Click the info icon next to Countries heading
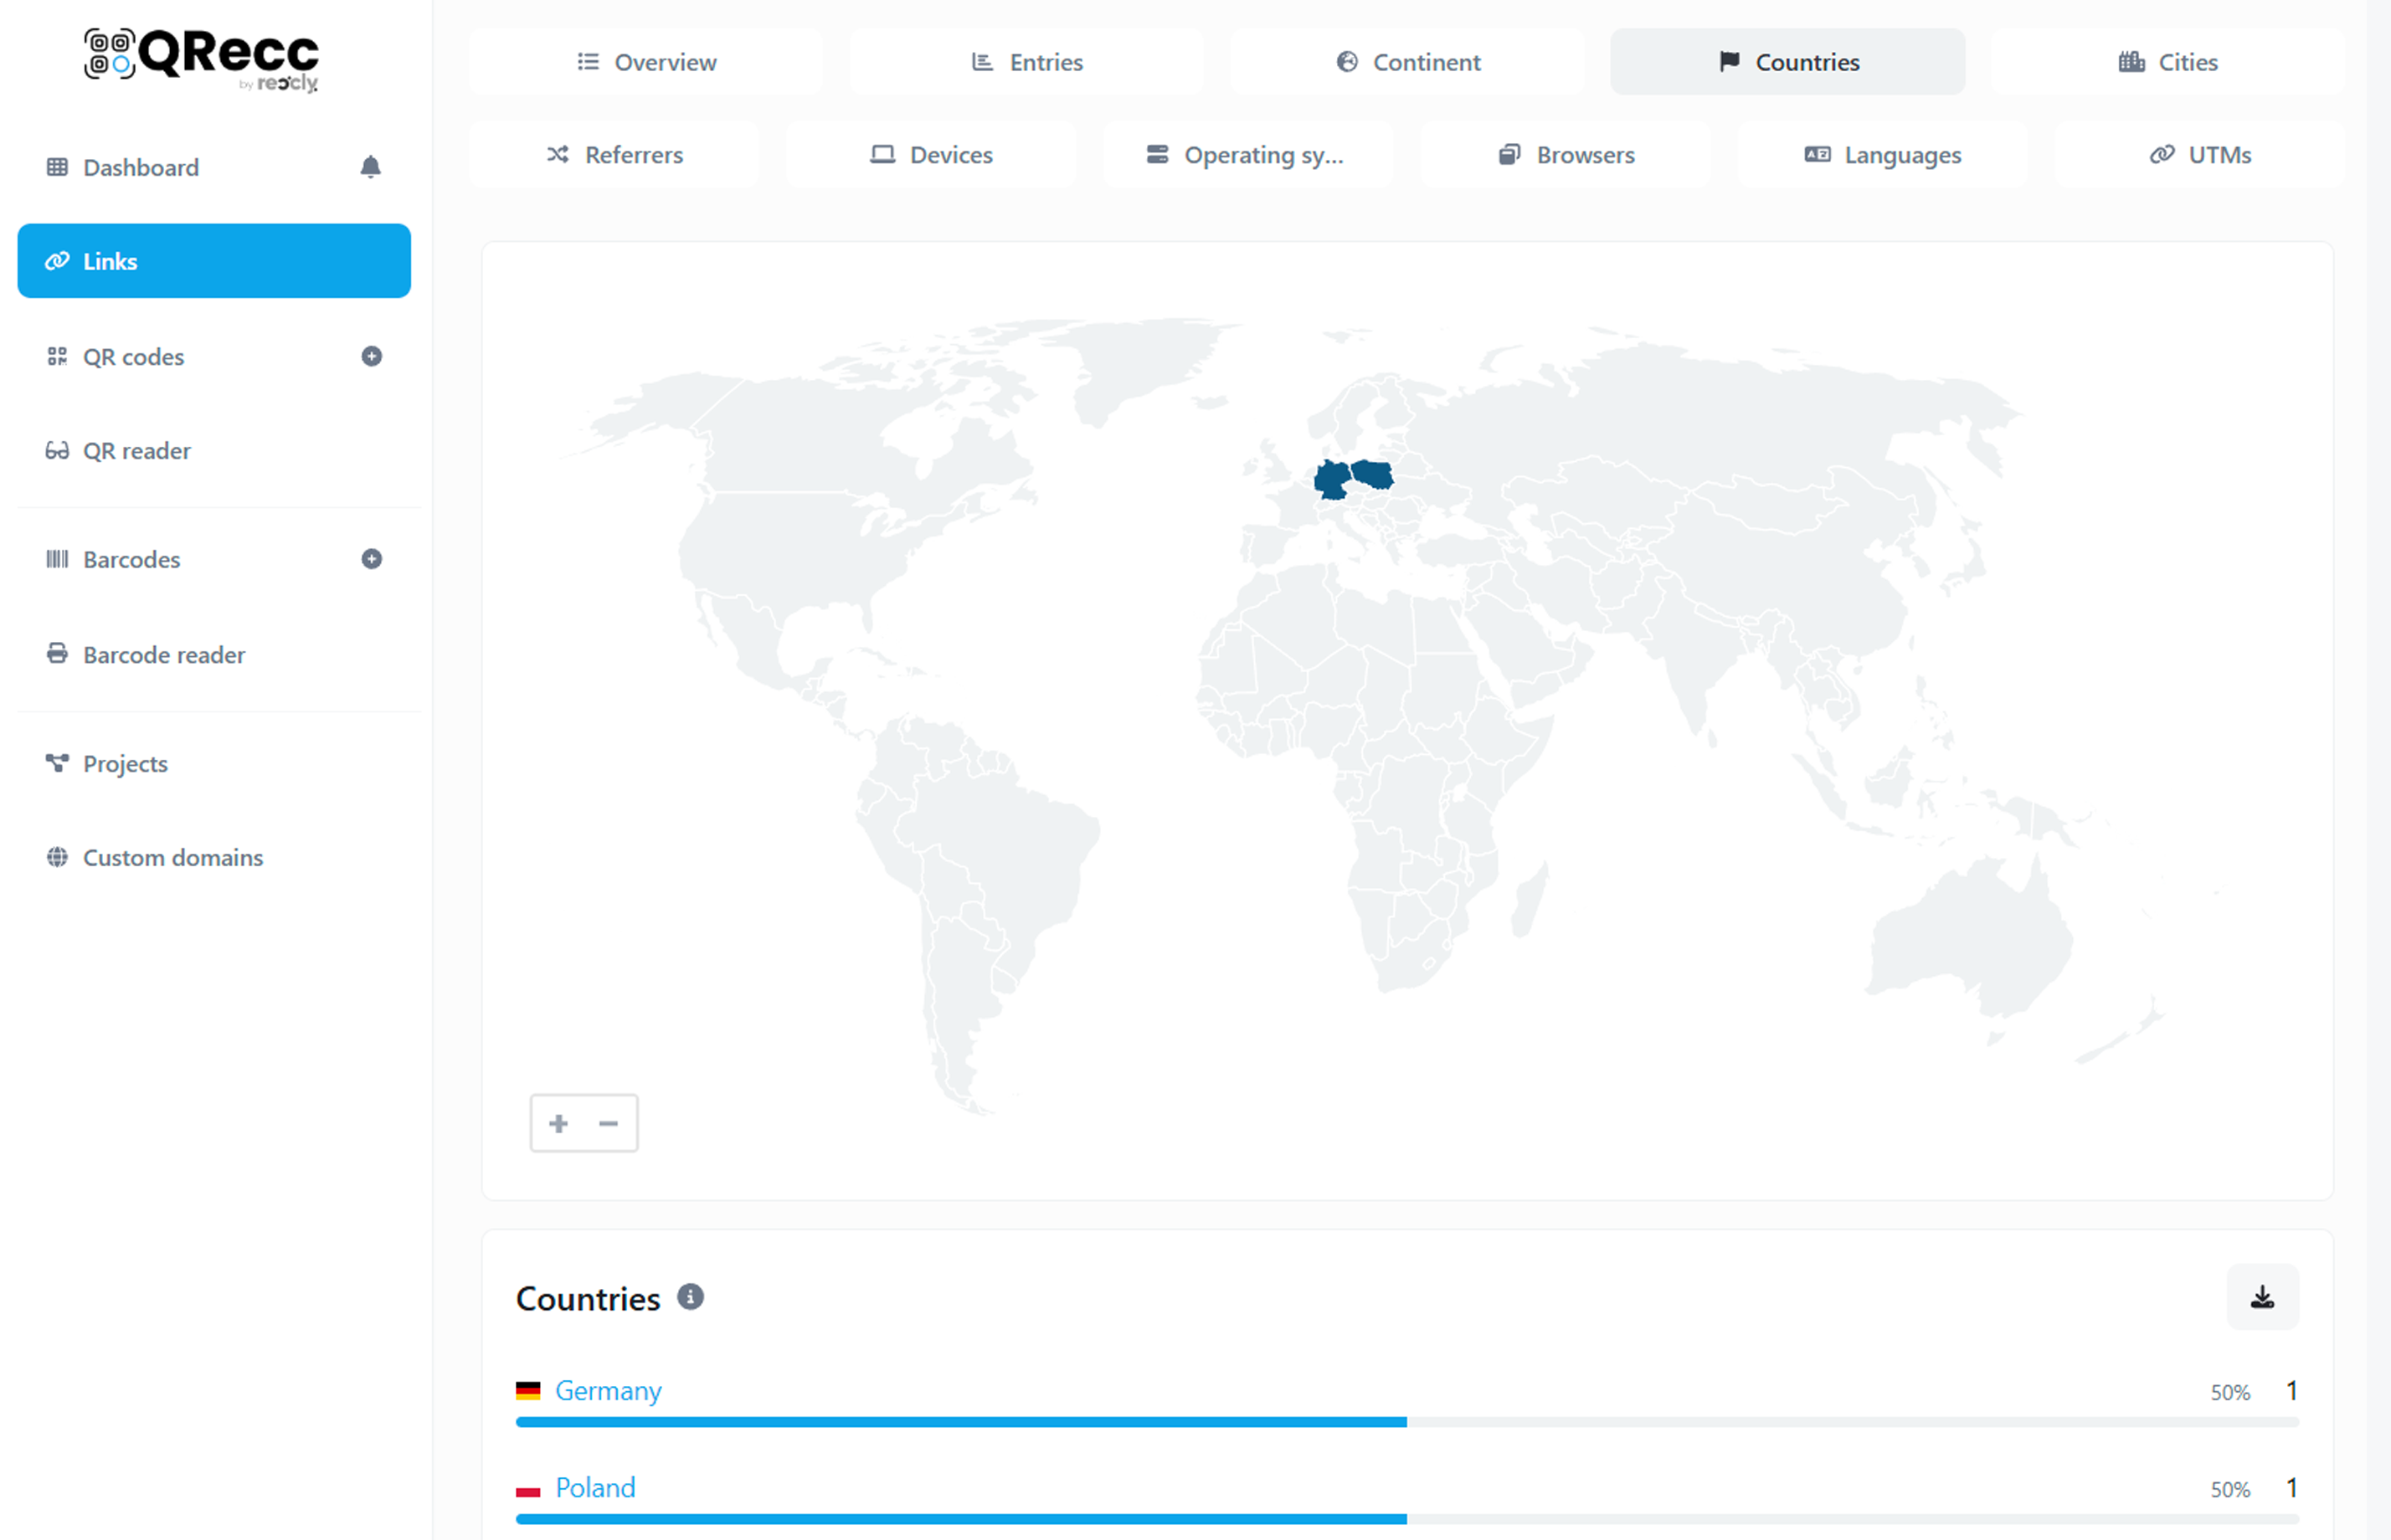Screen dimensions: 2391x1540 coord(690,1297)
